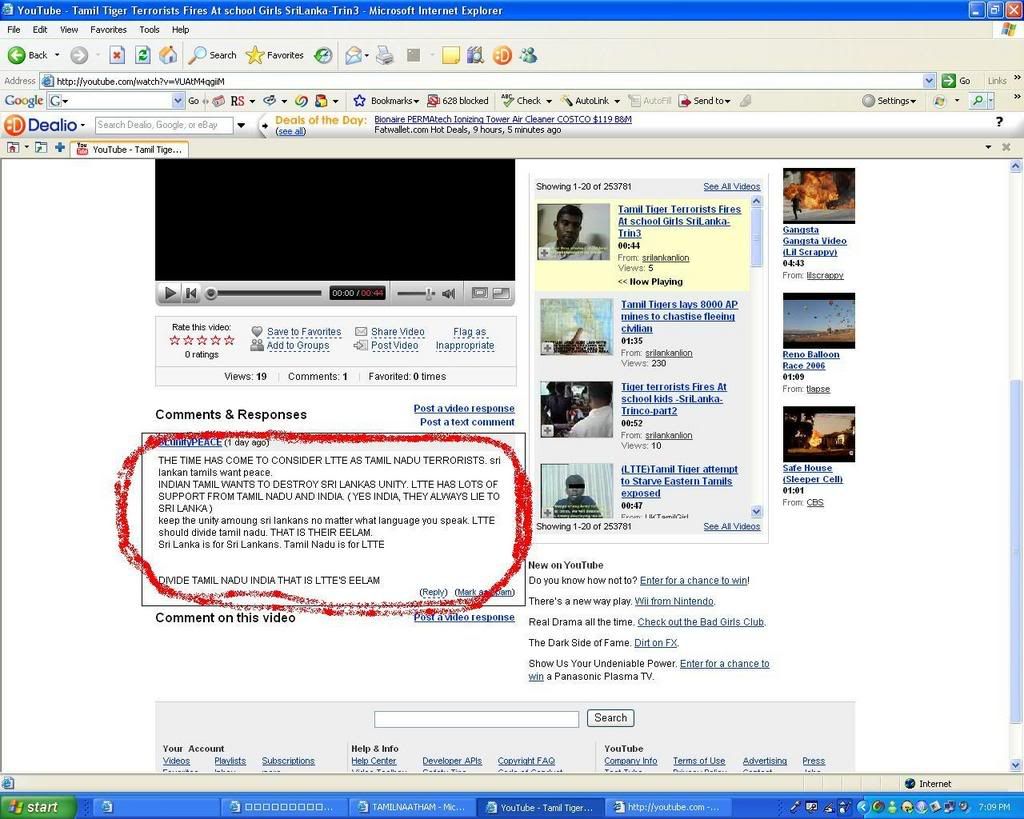1024x819 pixels.
Task: Open the History icon beside Favorites
Action: (323, 55)
